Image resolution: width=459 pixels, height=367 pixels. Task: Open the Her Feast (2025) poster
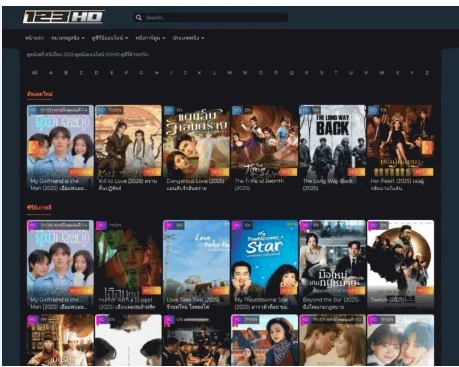coord(400,148)
